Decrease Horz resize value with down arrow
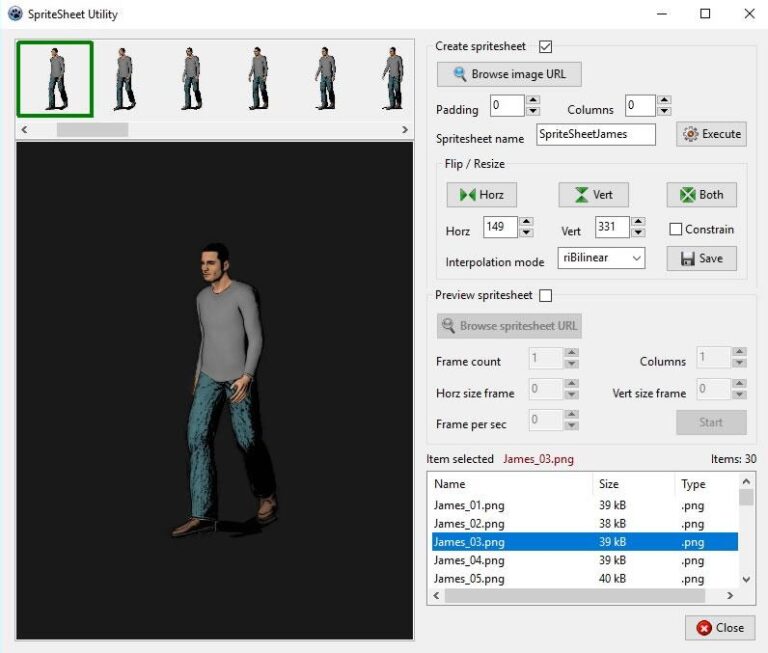Screen dimensions: 768x653 coord(526,233)
